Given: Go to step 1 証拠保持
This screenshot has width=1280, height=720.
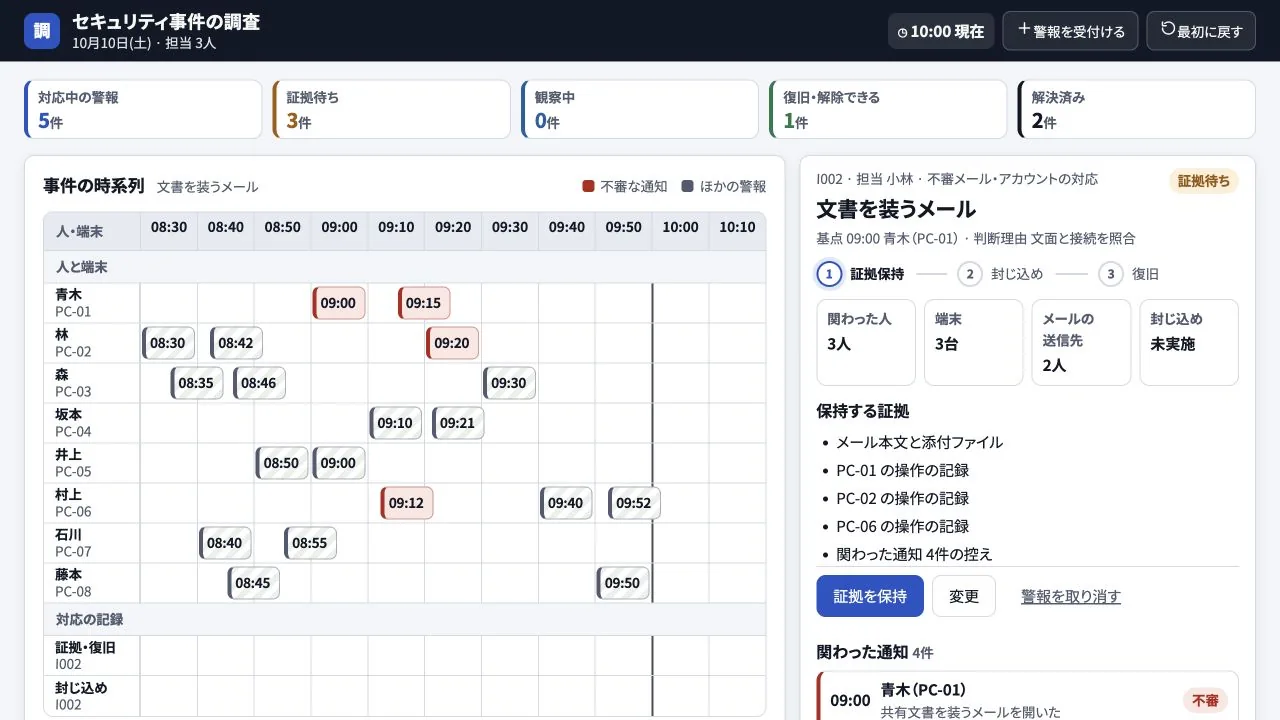Looking at the screenshot, I should pyautogui.click(x=861, y=274).
